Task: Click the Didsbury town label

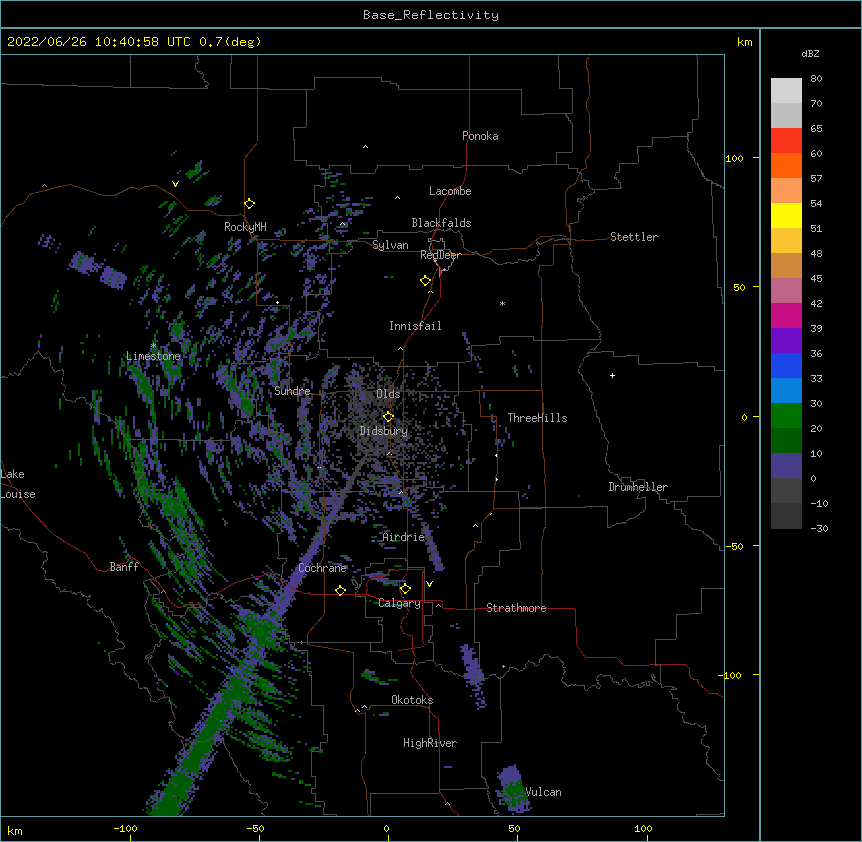Action: pos(384,431)
